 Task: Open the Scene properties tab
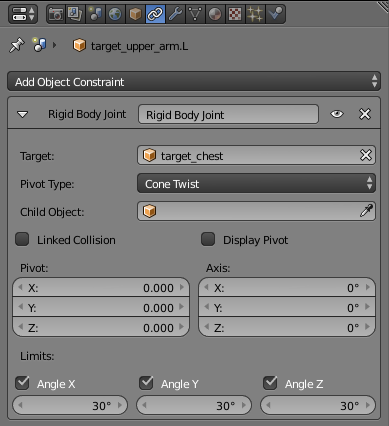95,14
